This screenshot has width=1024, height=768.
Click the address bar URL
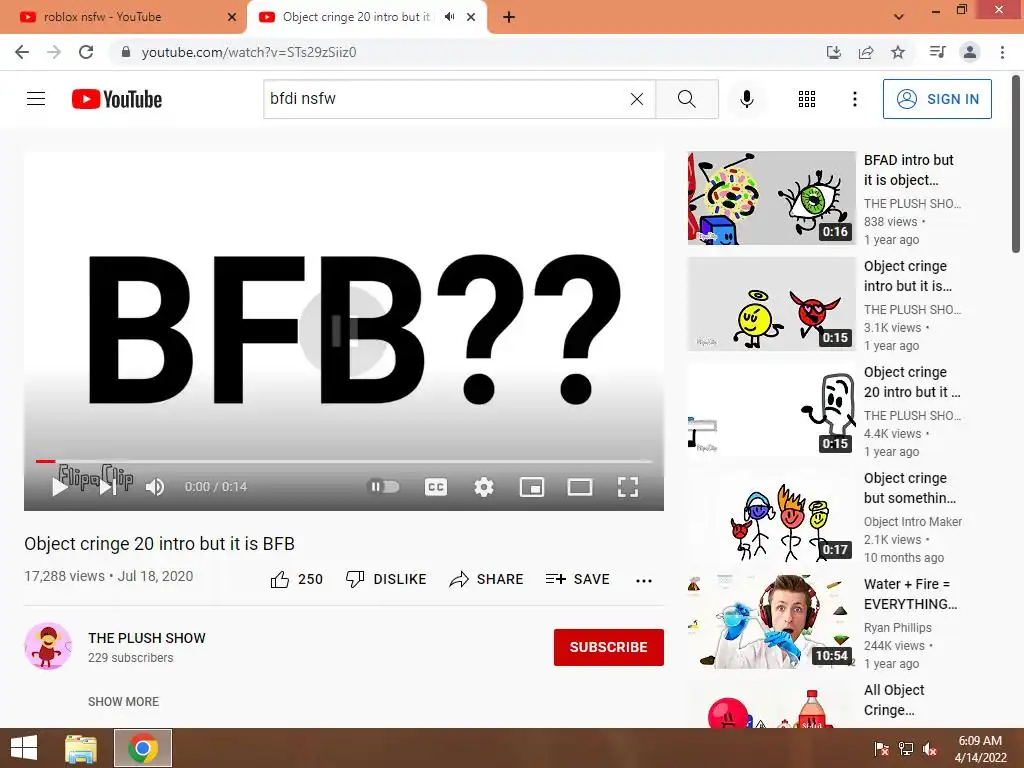pyautogui.click(x=249, y=52)
